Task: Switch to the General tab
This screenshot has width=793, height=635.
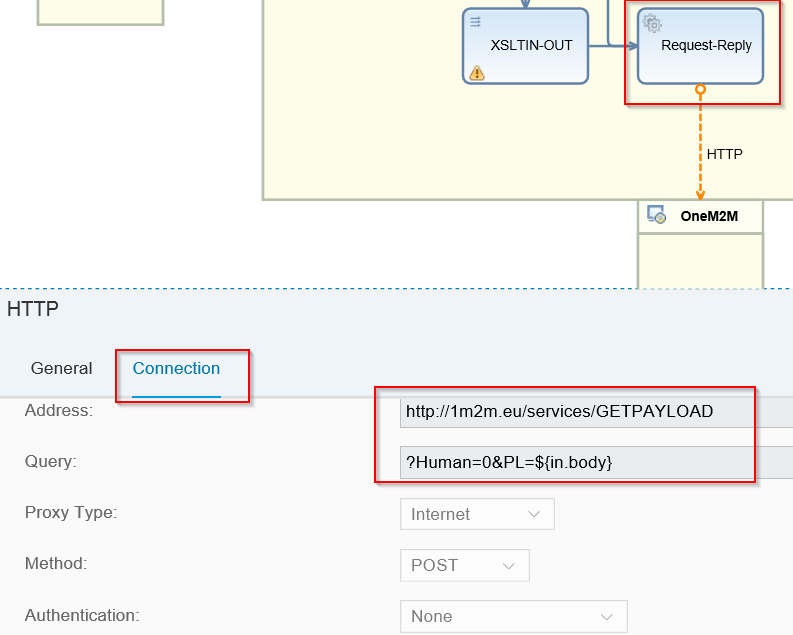Action: pyautogui.click(x=61, y=368)
